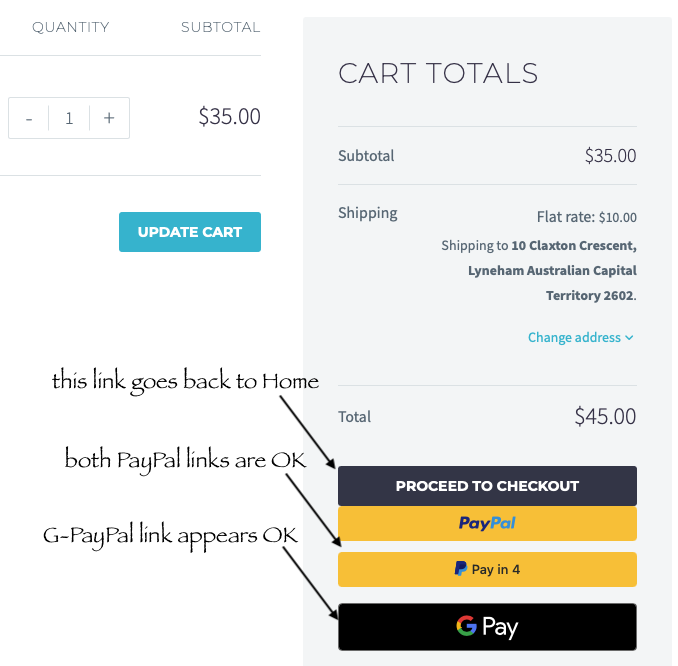Click the Google G logo icon
This screenshot has width=678, height=666.
[x=466, y=627]
